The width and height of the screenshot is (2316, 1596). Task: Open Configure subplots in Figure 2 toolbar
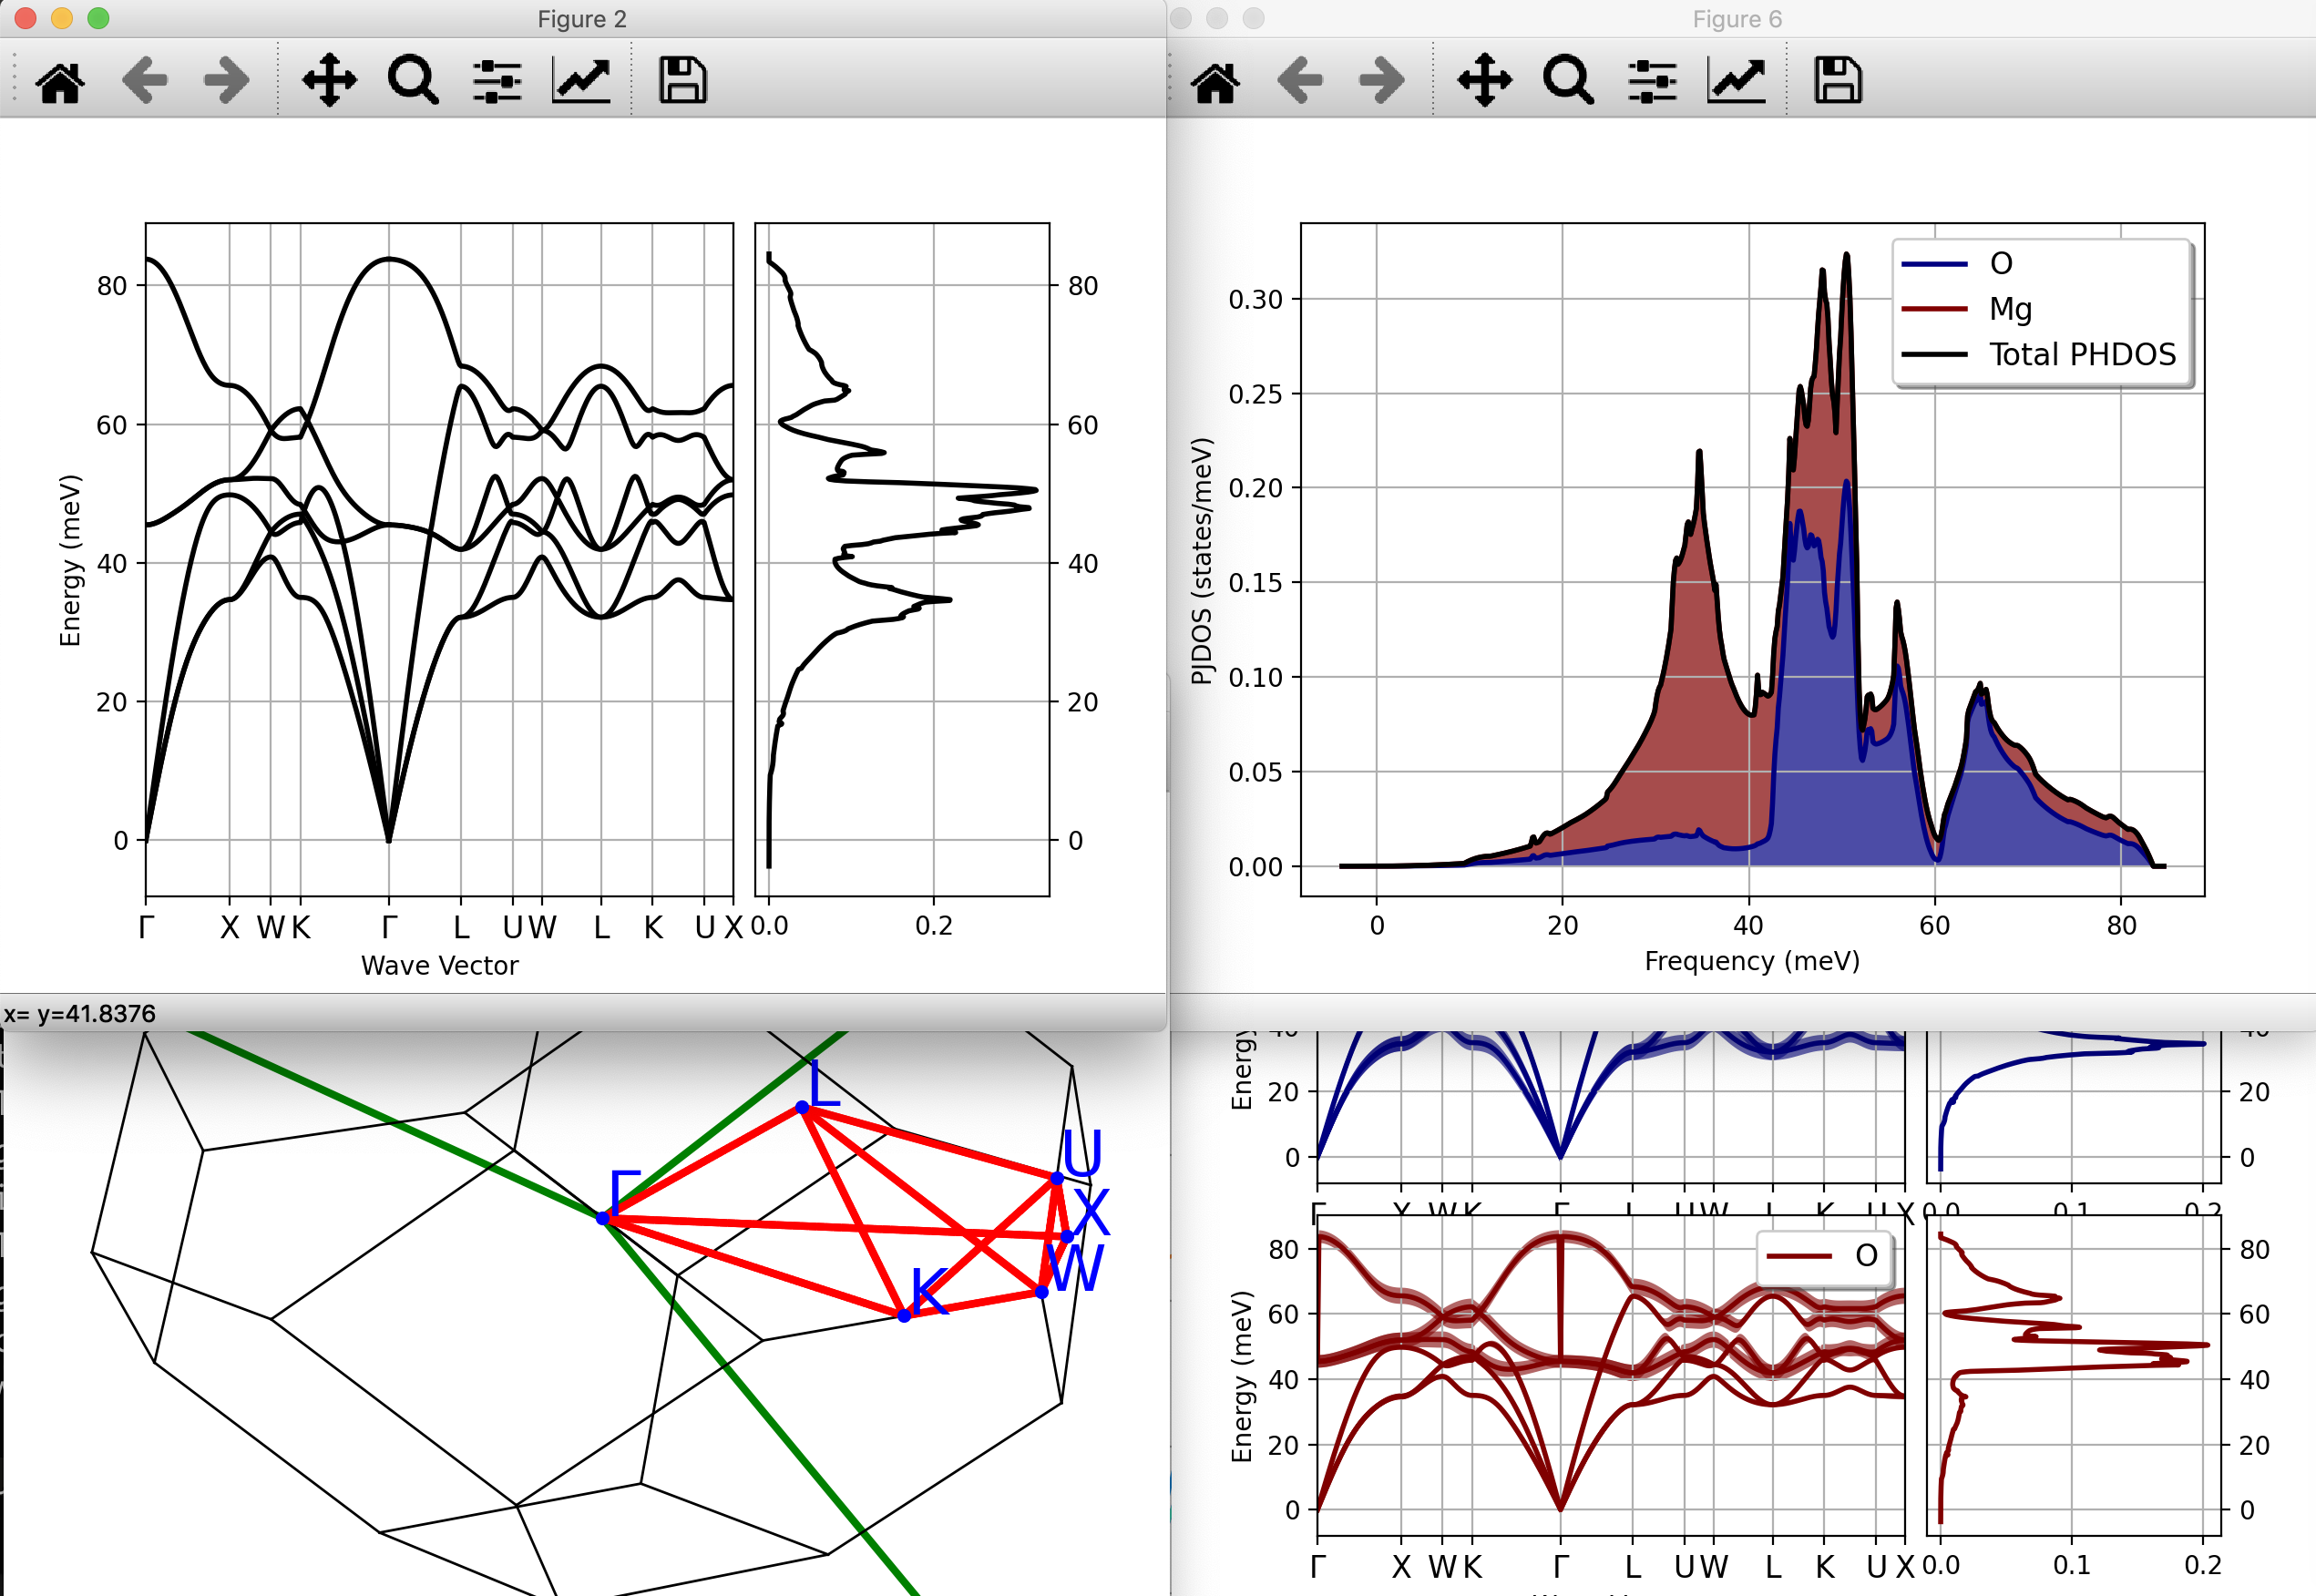click(497, 81)
